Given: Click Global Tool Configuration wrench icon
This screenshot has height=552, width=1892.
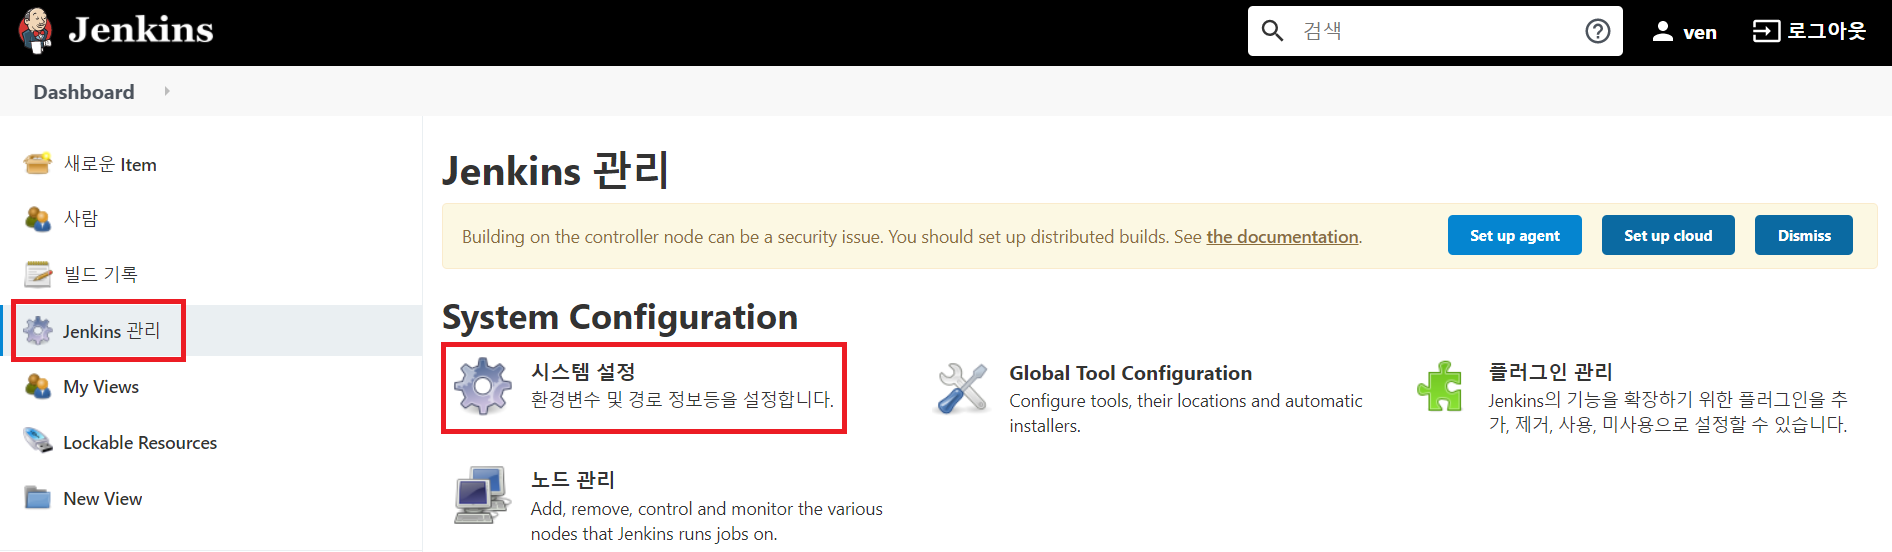Looking at the screenshot, I should click(962, 388).
